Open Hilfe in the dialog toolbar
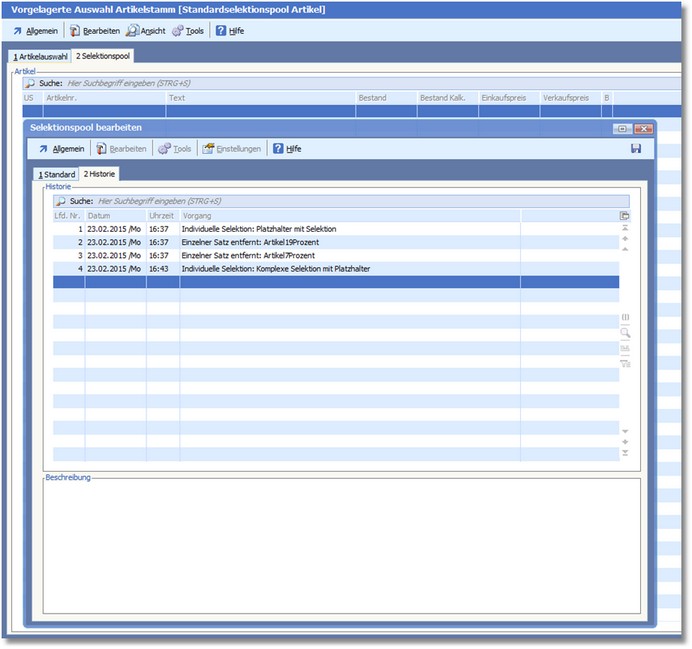The height and width of the screenshot is (649, 692). (287, 149)
